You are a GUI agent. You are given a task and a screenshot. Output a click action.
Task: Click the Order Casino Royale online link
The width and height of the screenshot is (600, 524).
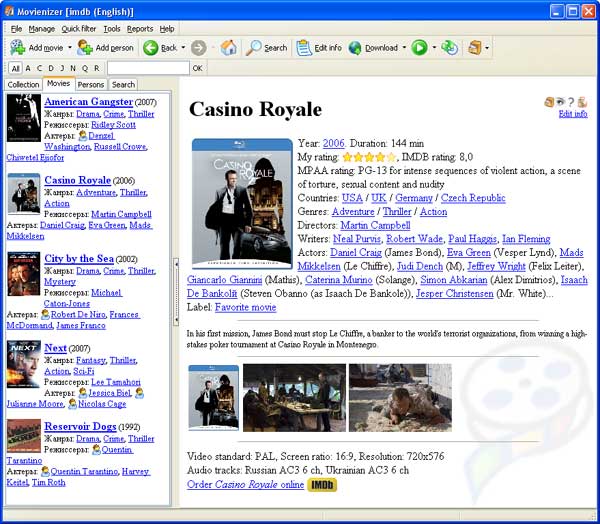pos(245,484)
